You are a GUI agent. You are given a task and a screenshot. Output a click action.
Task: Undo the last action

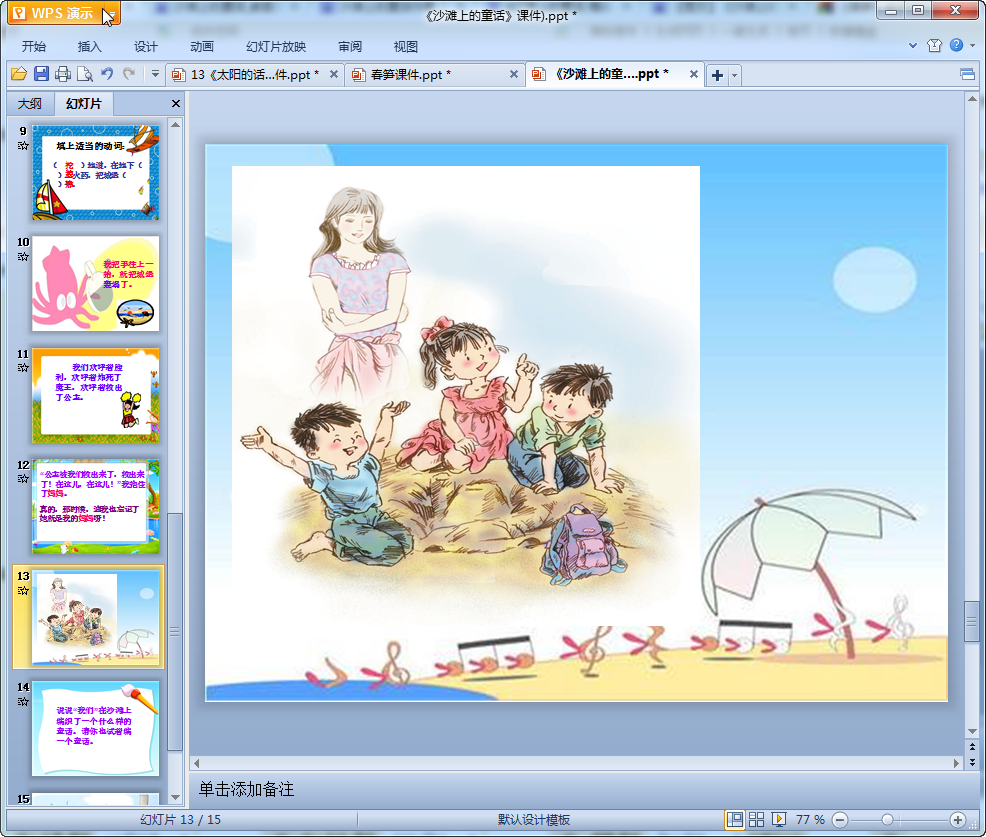(107, 74)
